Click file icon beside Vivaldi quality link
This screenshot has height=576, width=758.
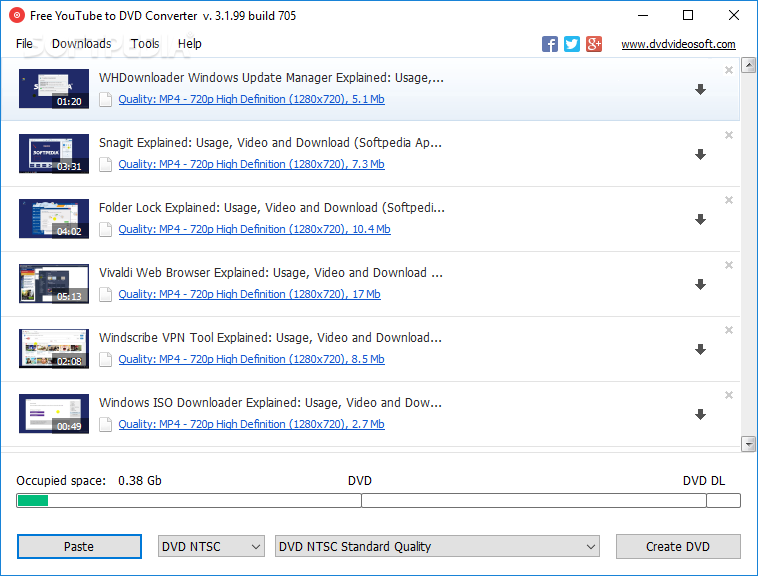105,295
